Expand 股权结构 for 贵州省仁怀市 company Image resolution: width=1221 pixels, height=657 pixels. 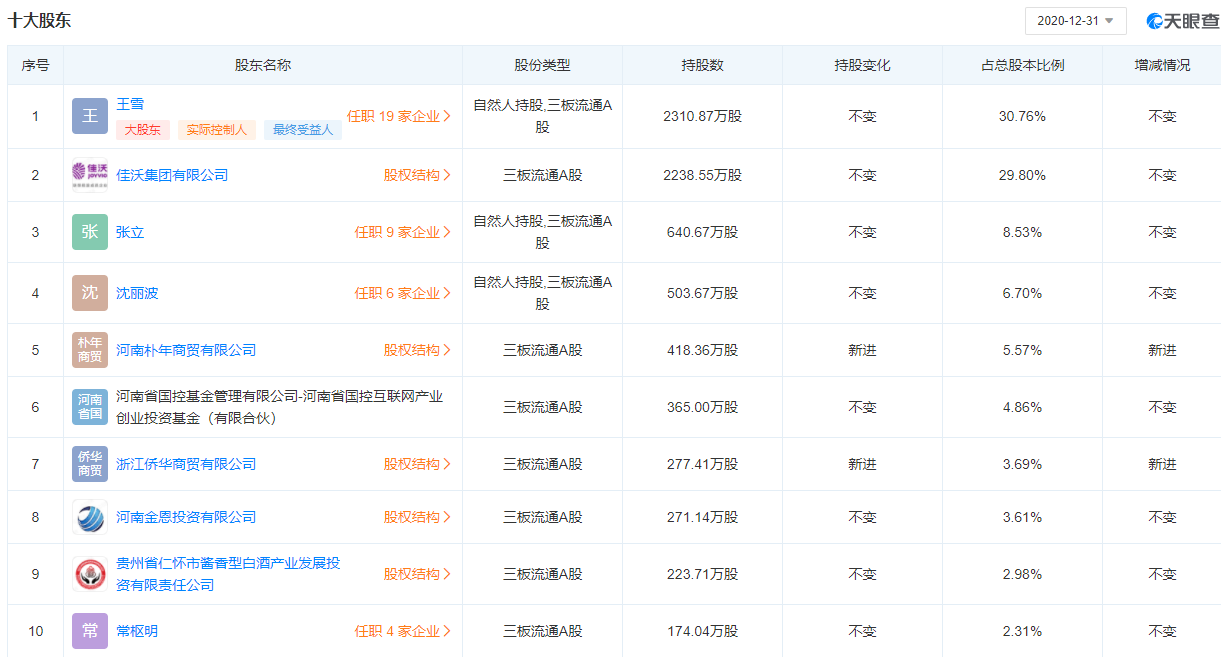[x=417, y=574]
